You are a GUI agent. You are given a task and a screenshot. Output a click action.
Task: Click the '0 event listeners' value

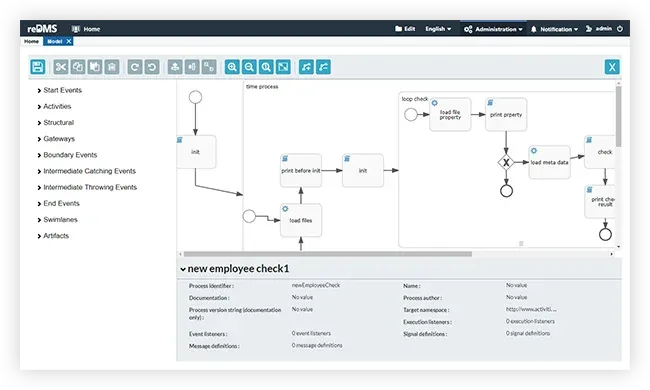(311, 333)
